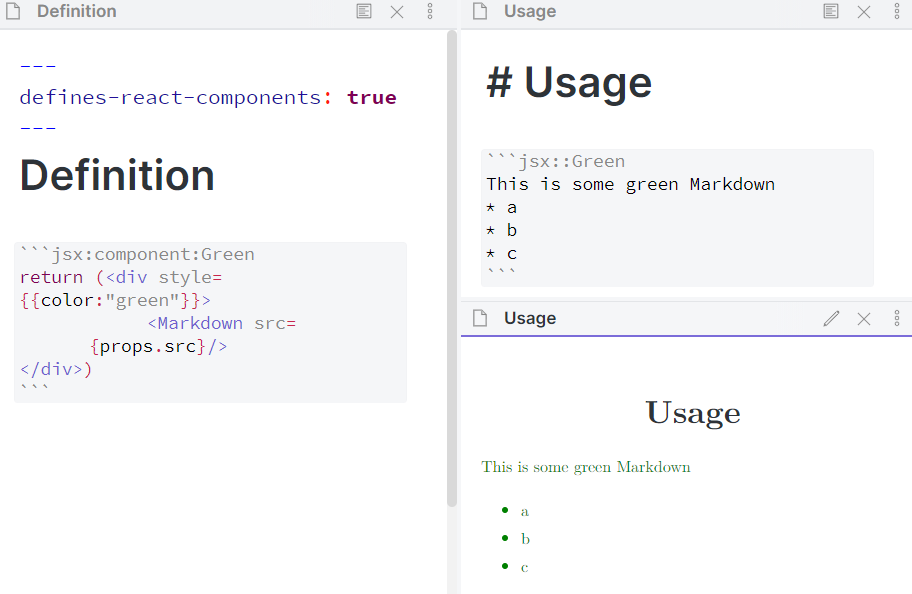Open the rendered Usage pane three-dot menu
Viewport: 912px width, 594px height.
(897, 318)
